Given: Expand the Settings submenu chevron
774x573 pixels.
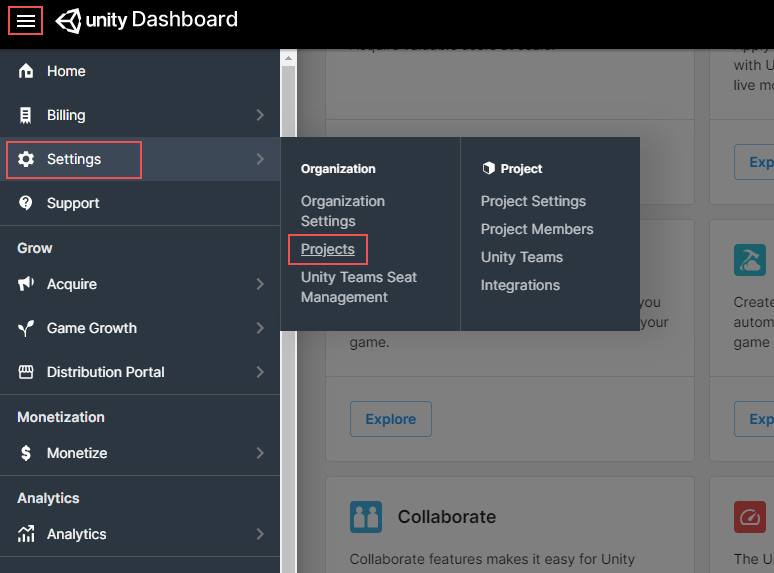Looking at the screenshot, I should (x=260, y=159).
